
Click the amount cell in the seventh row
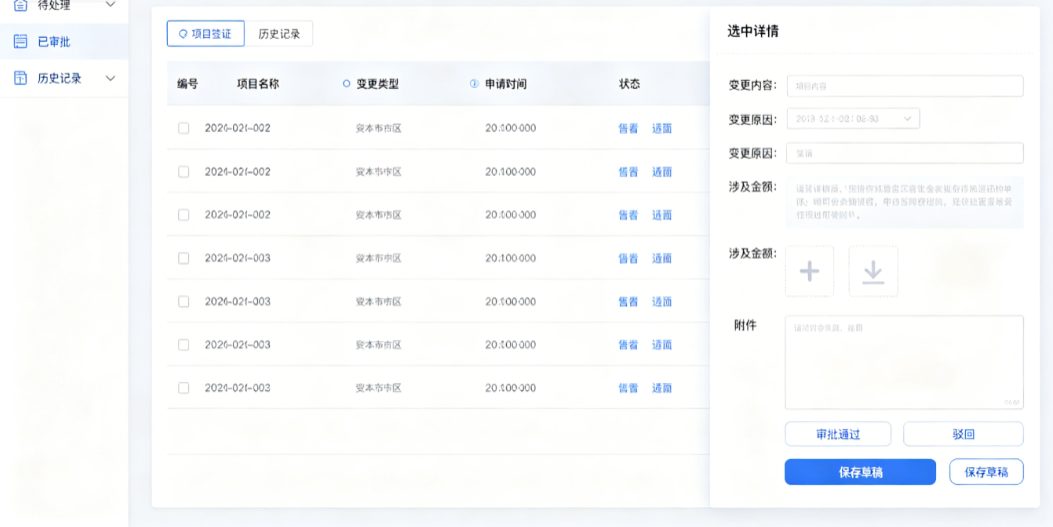510,388
